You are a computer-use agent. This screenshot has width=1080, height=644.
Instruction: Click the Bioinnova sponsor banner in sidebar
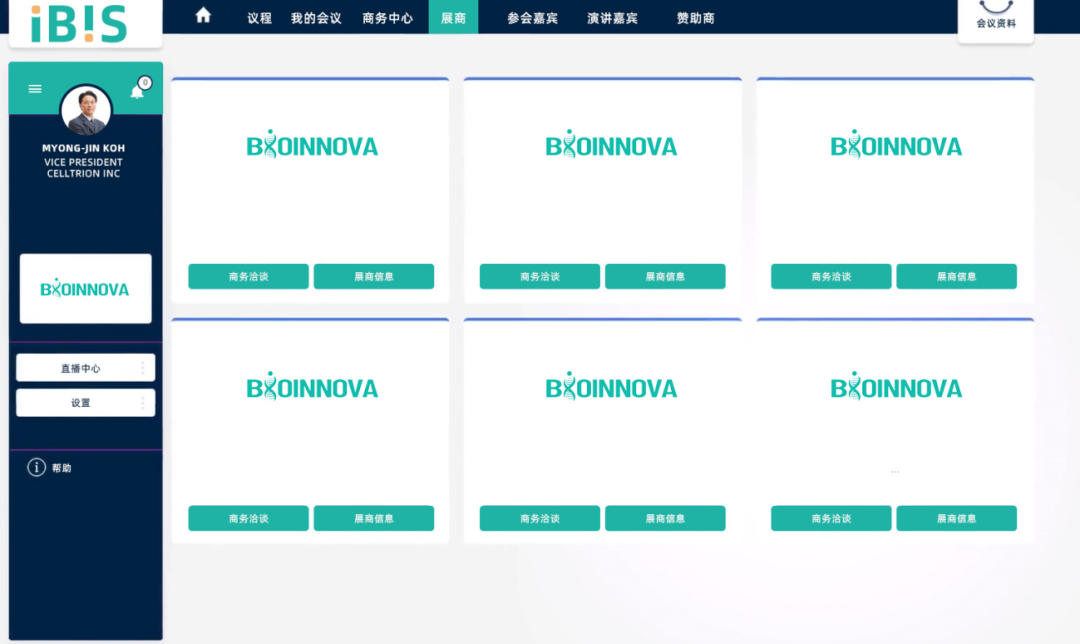click(85, 289)
